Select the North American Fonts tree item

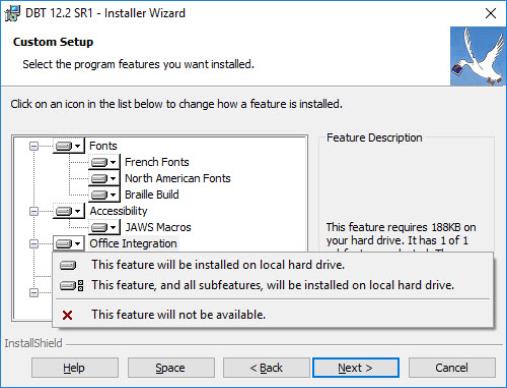(178, 178)
